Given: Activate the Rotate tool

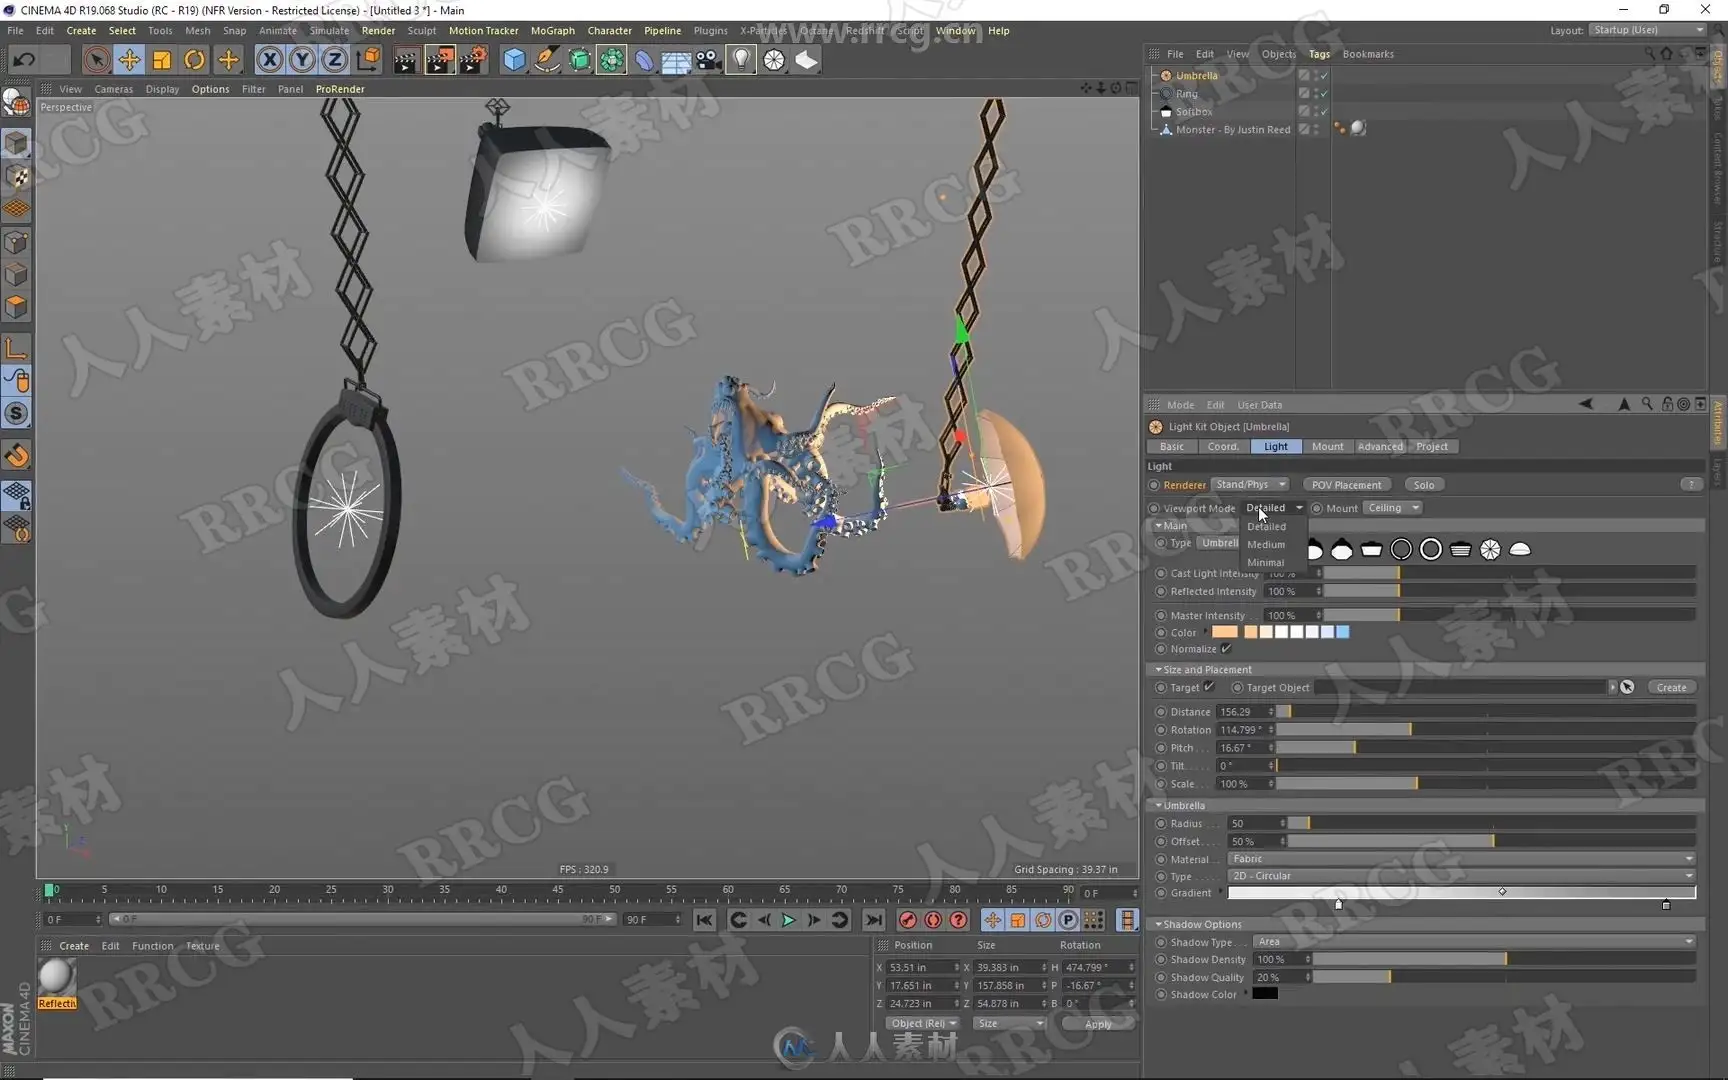Looking at the screenshot, I should pos(194,60).
